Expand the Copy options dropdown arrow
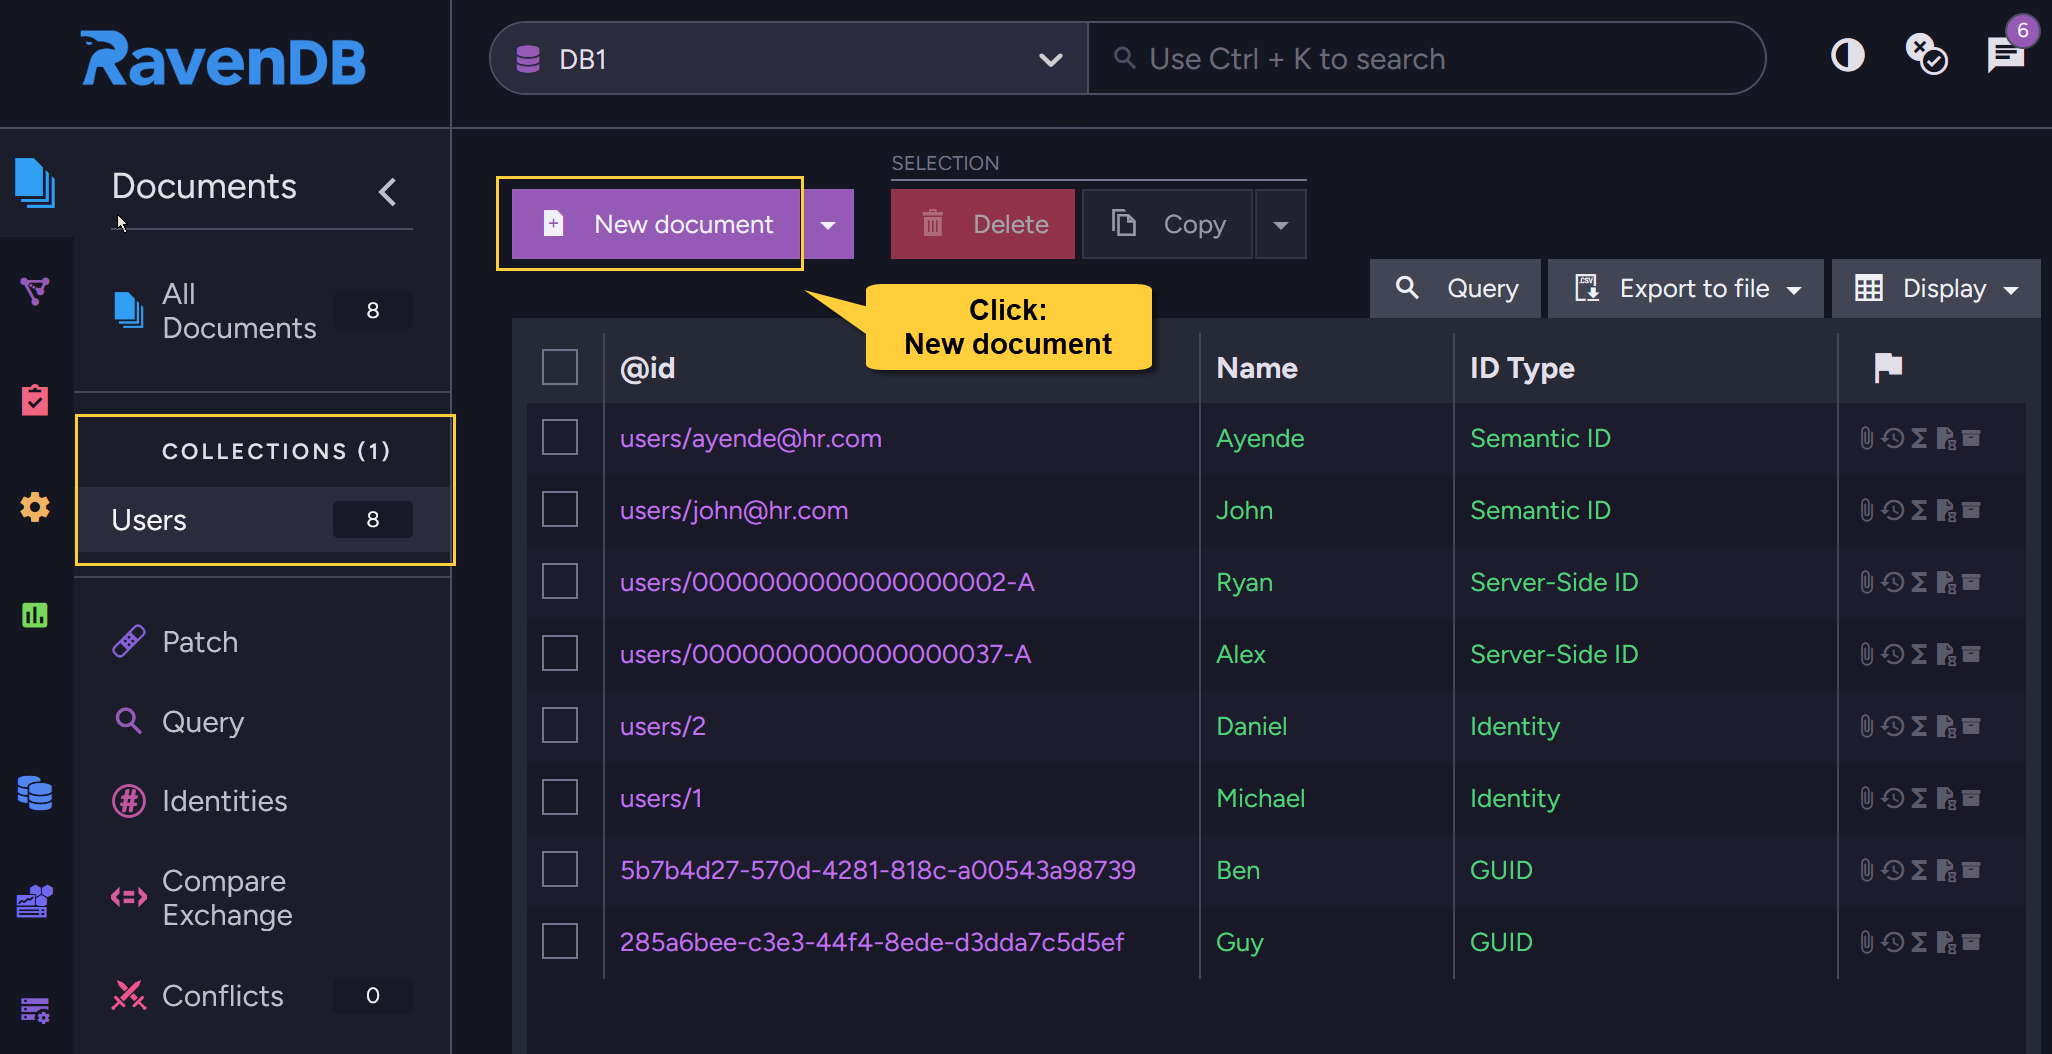The height and width of the screenshot is (1054, 2052). pos(1281,224)
